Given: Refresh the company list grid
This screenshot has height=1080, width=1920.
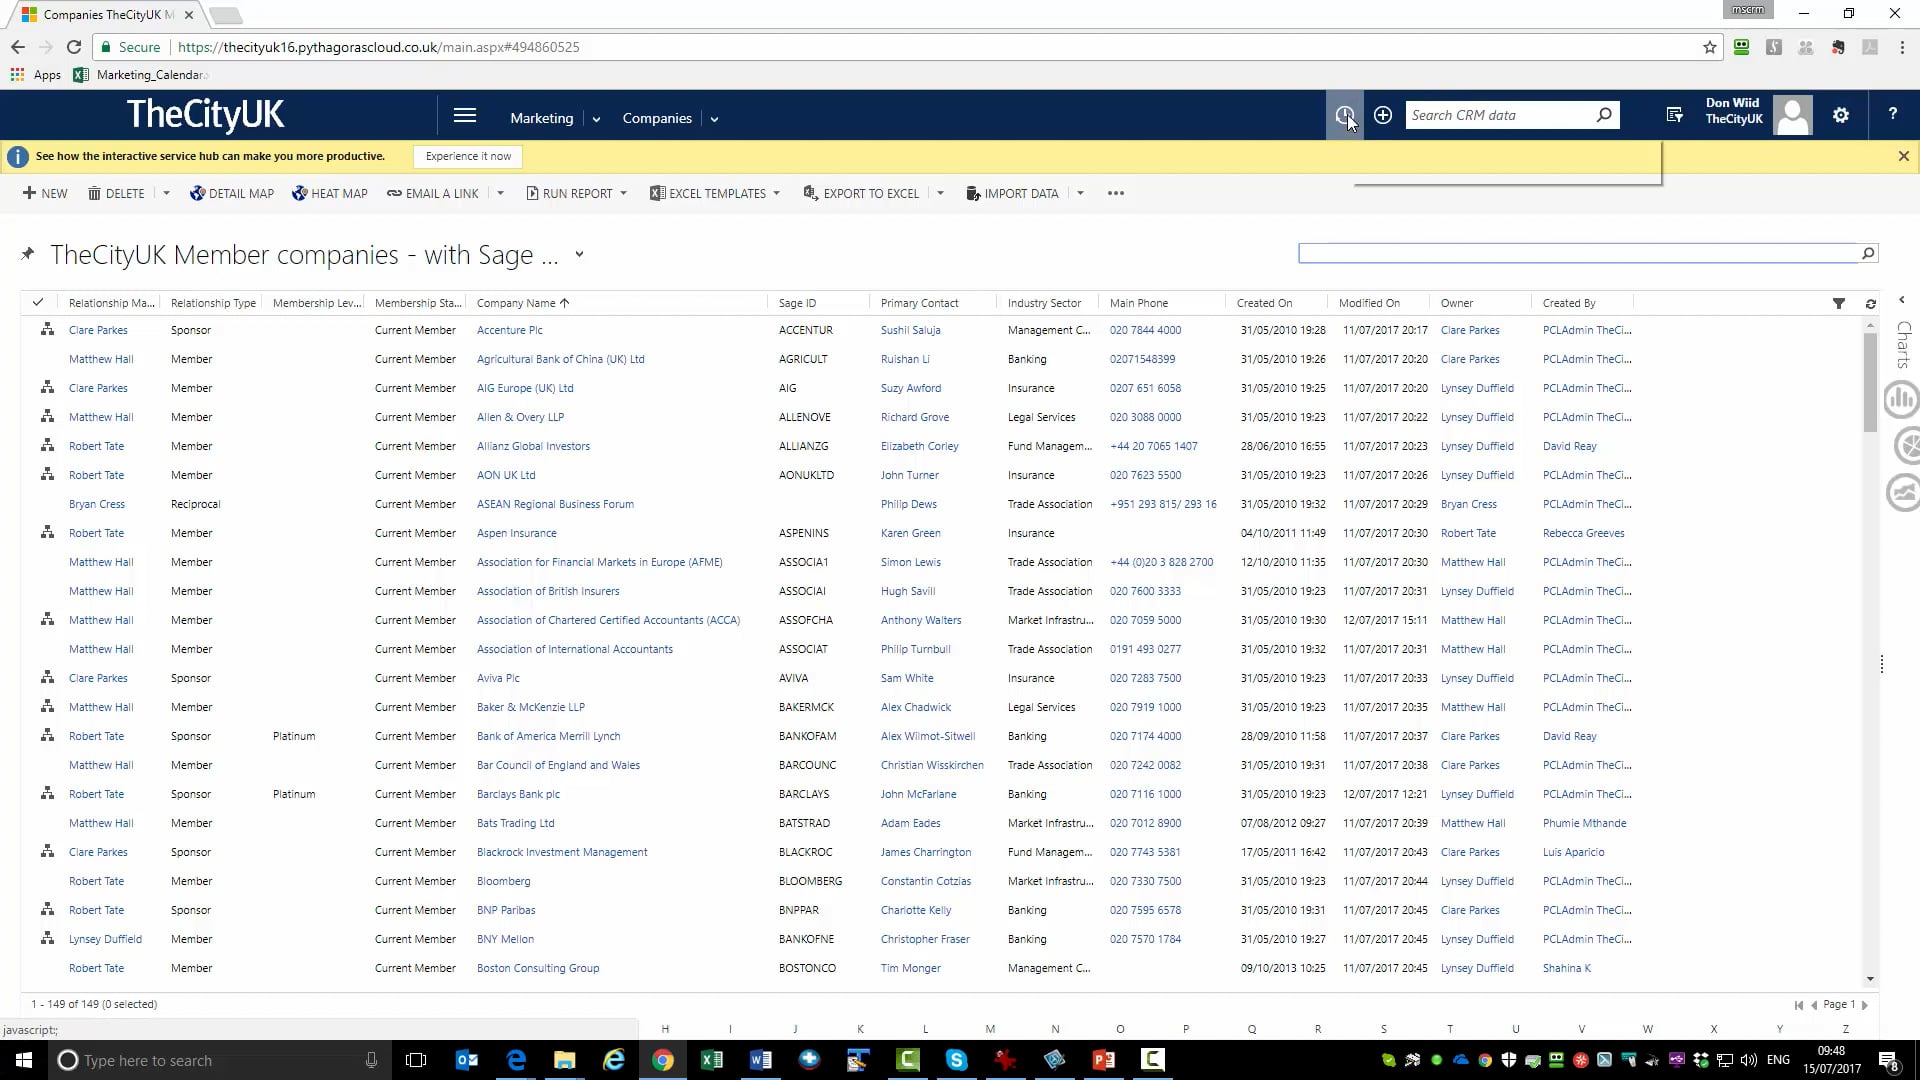Looking at the screenshot, I should point(1871,303).
